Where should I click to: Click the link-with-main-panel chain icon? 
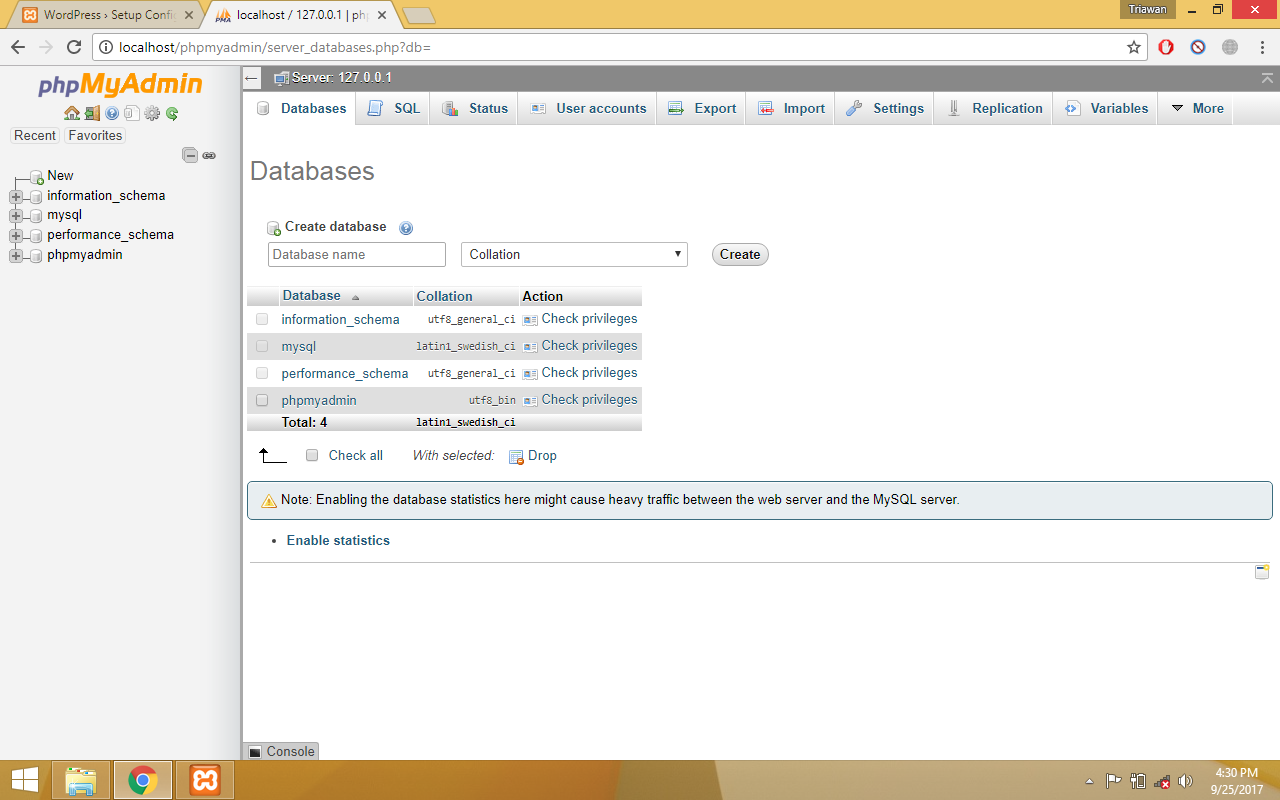(209, 155)
